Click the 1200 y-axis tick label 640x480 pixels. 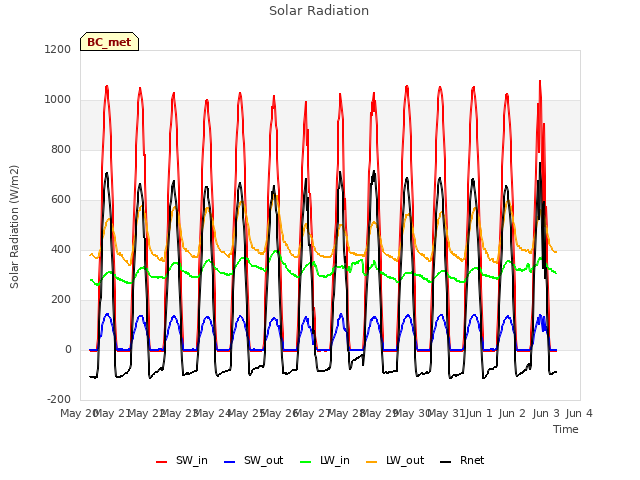[x=58, y=49]
